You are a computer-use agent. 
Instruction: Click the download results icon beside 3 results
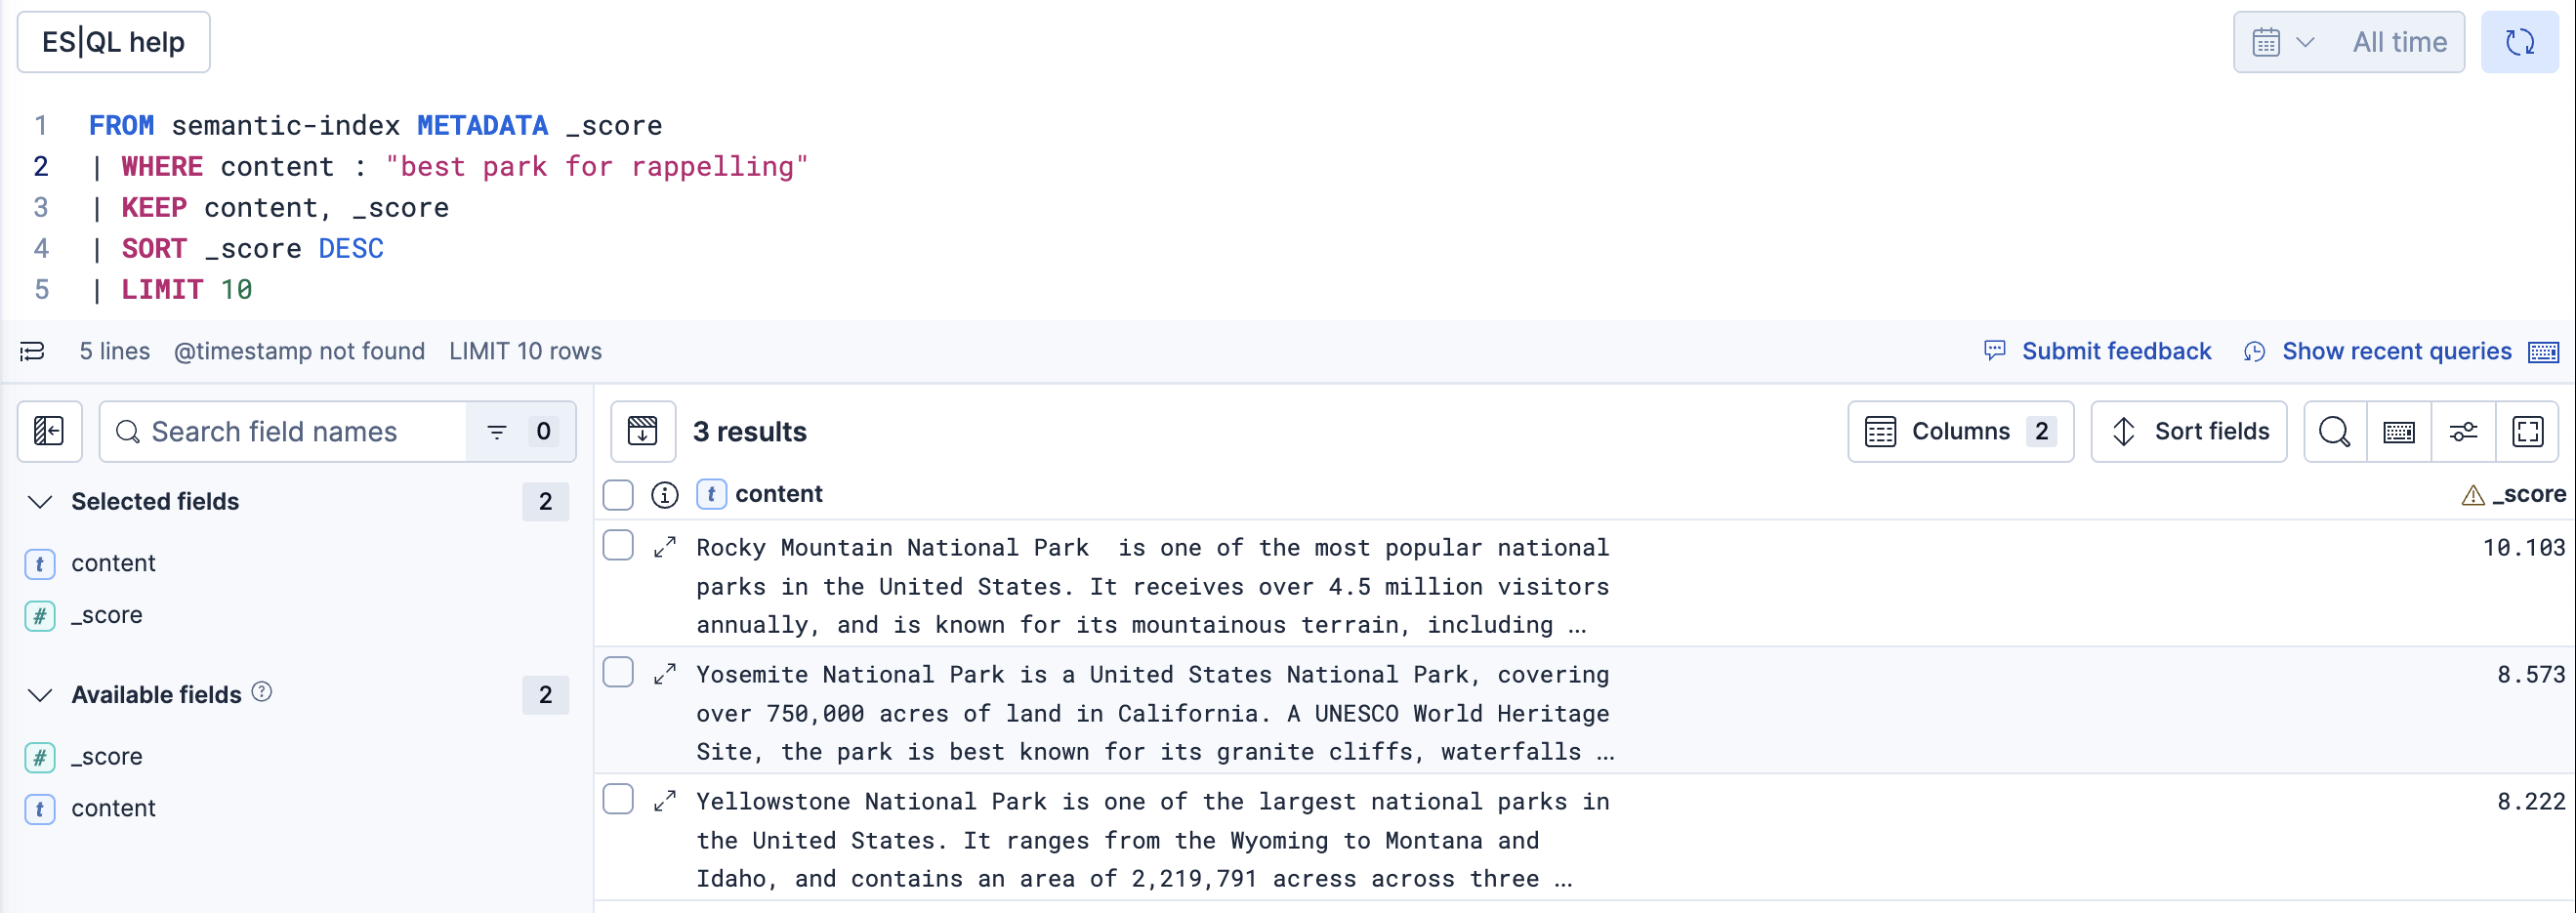(x=642, y=431)
